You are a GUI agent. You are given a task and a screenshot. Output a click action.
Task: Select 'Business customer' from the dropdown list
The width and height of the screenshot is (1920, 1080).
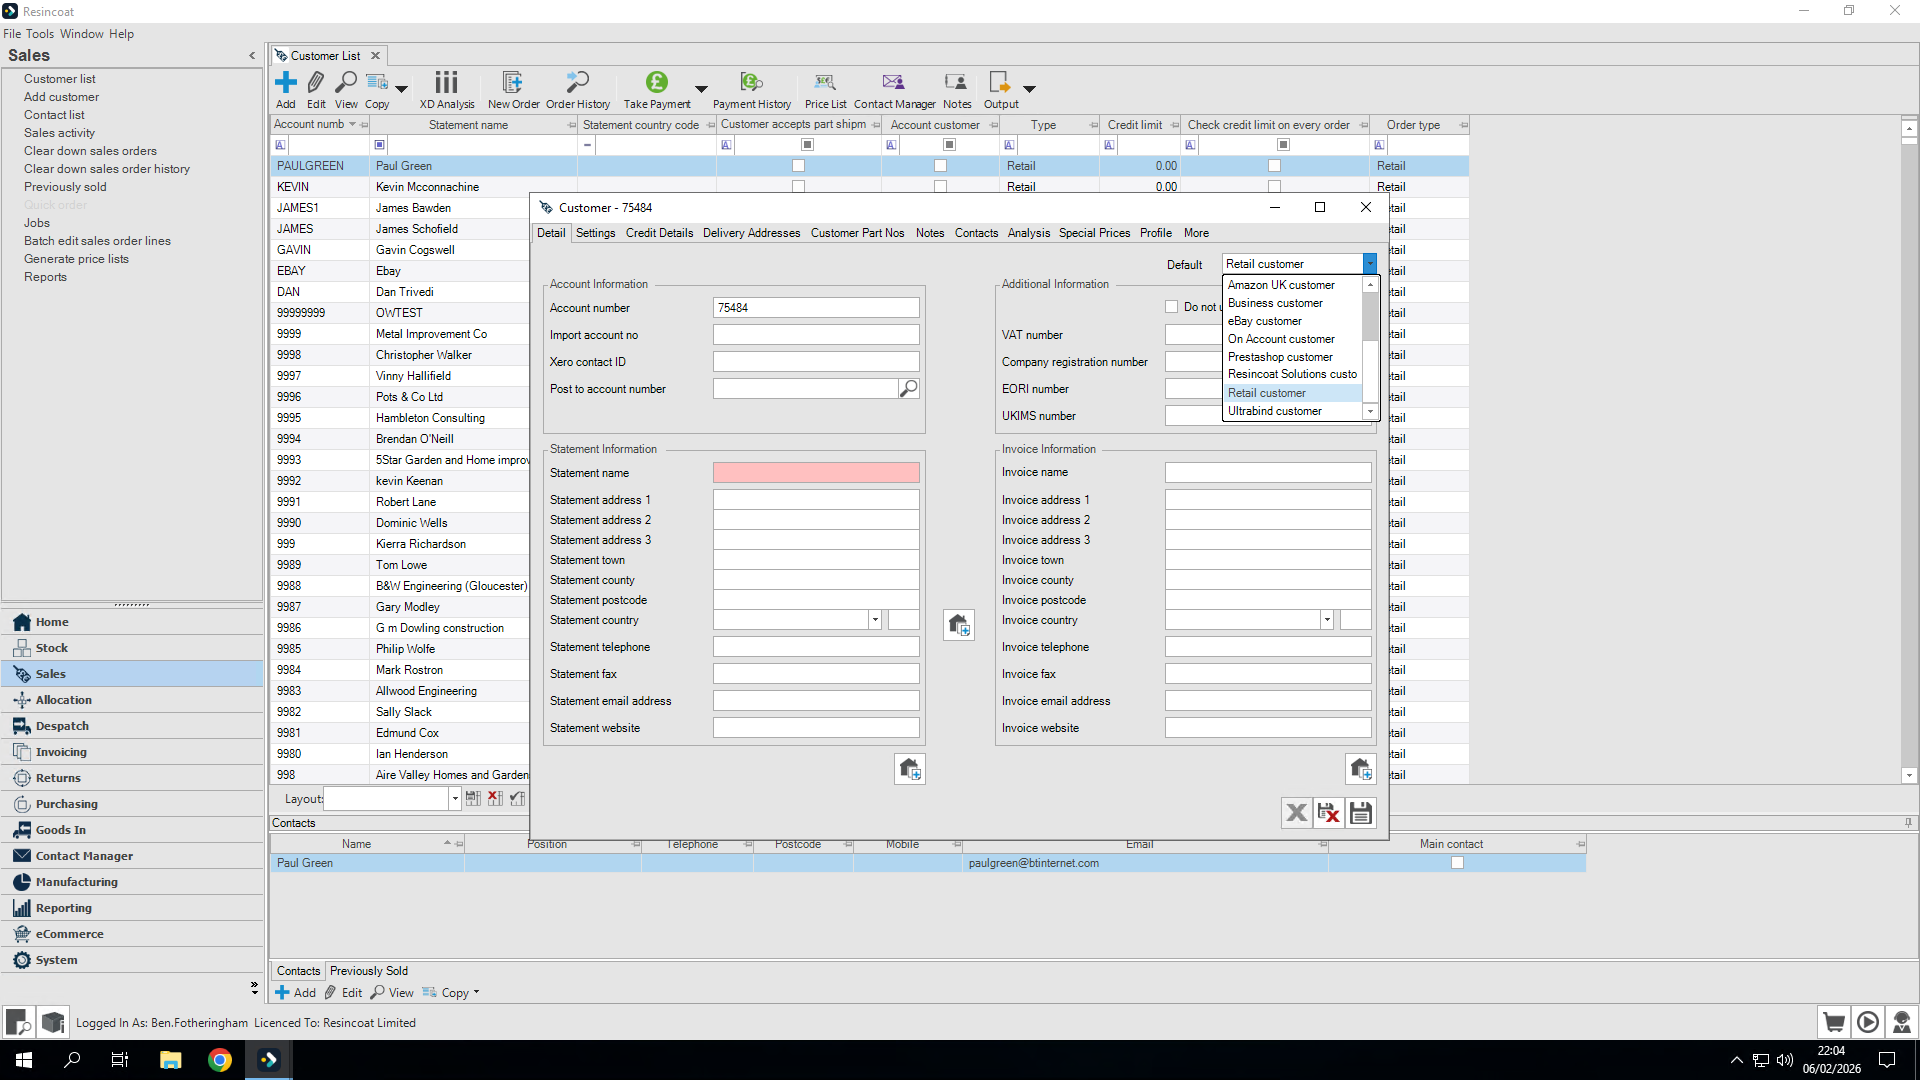coord(1275,303)
